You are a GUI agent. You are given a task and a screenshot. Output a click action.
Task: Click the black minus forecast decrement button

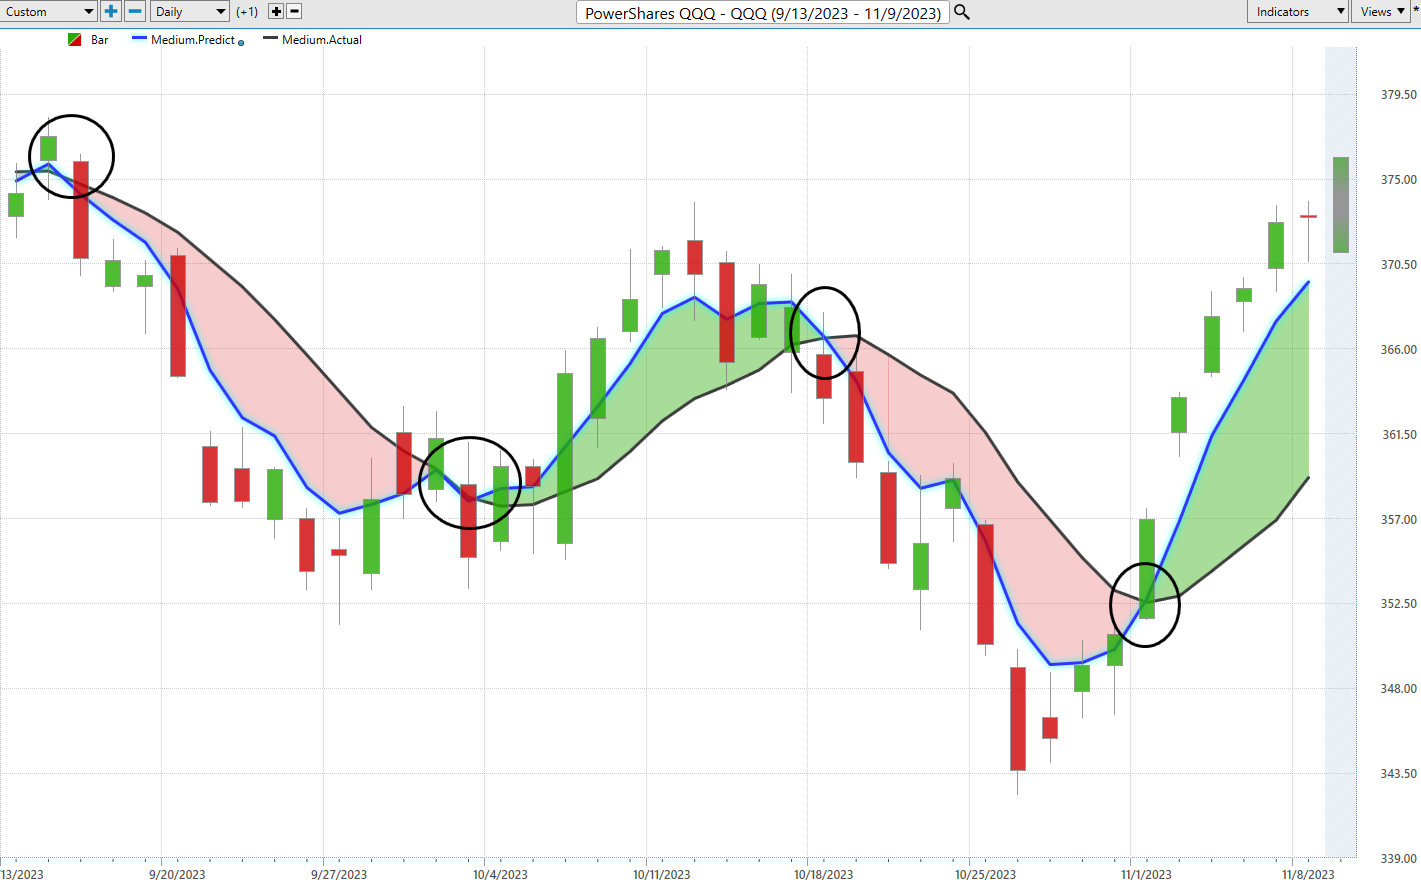[294, 12]
